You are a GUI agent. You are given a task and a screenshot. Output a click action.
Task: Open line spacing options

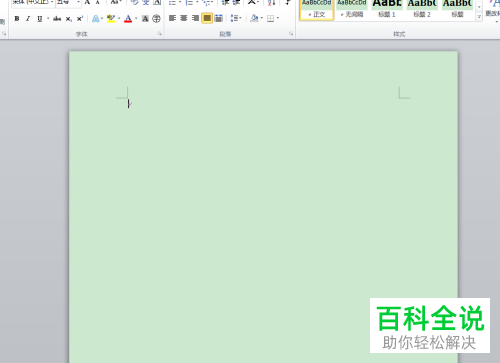[x=236, y=18]
